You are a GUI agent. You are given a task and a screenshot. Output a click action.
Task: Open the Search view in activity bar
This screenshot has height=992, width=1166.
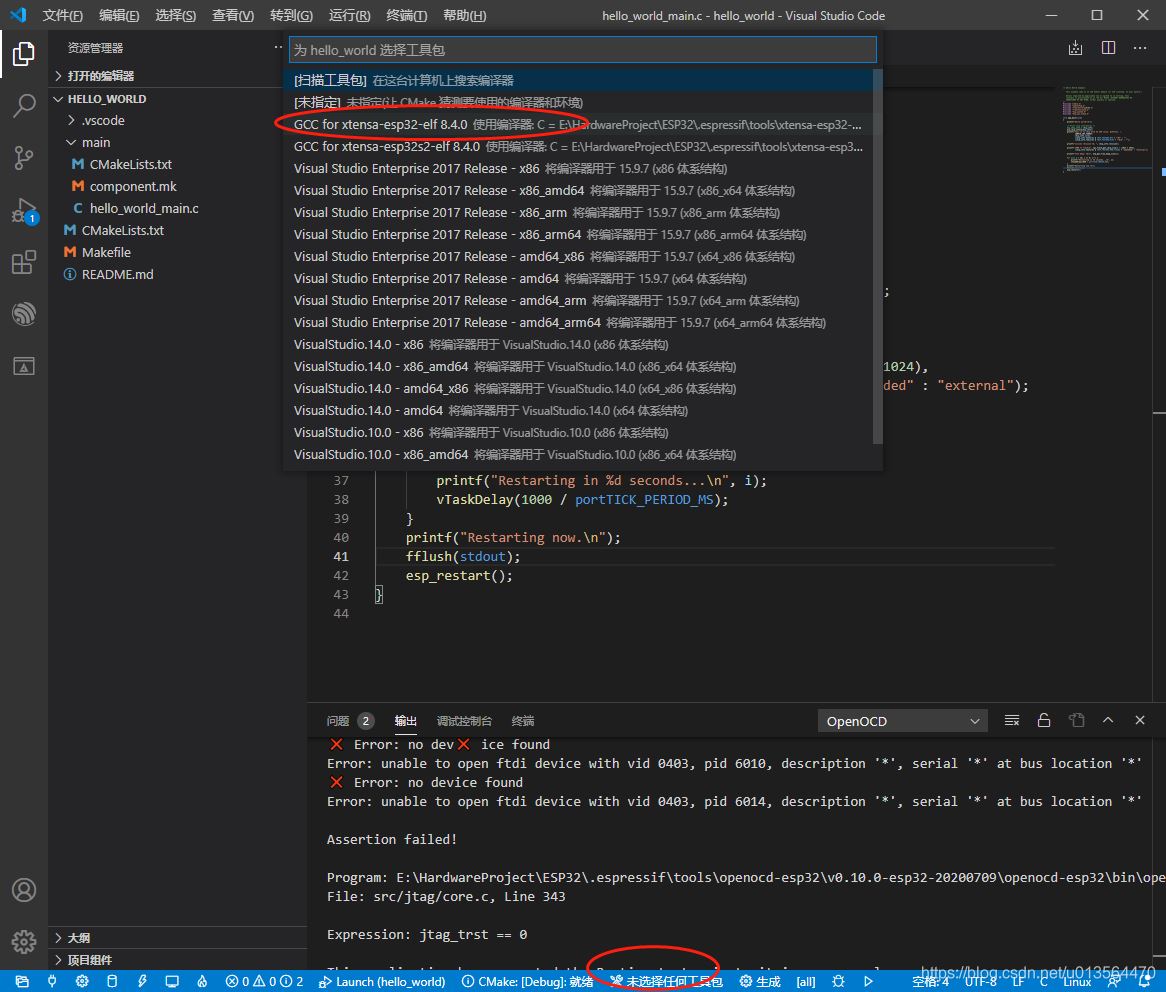[x=24, y=105]
